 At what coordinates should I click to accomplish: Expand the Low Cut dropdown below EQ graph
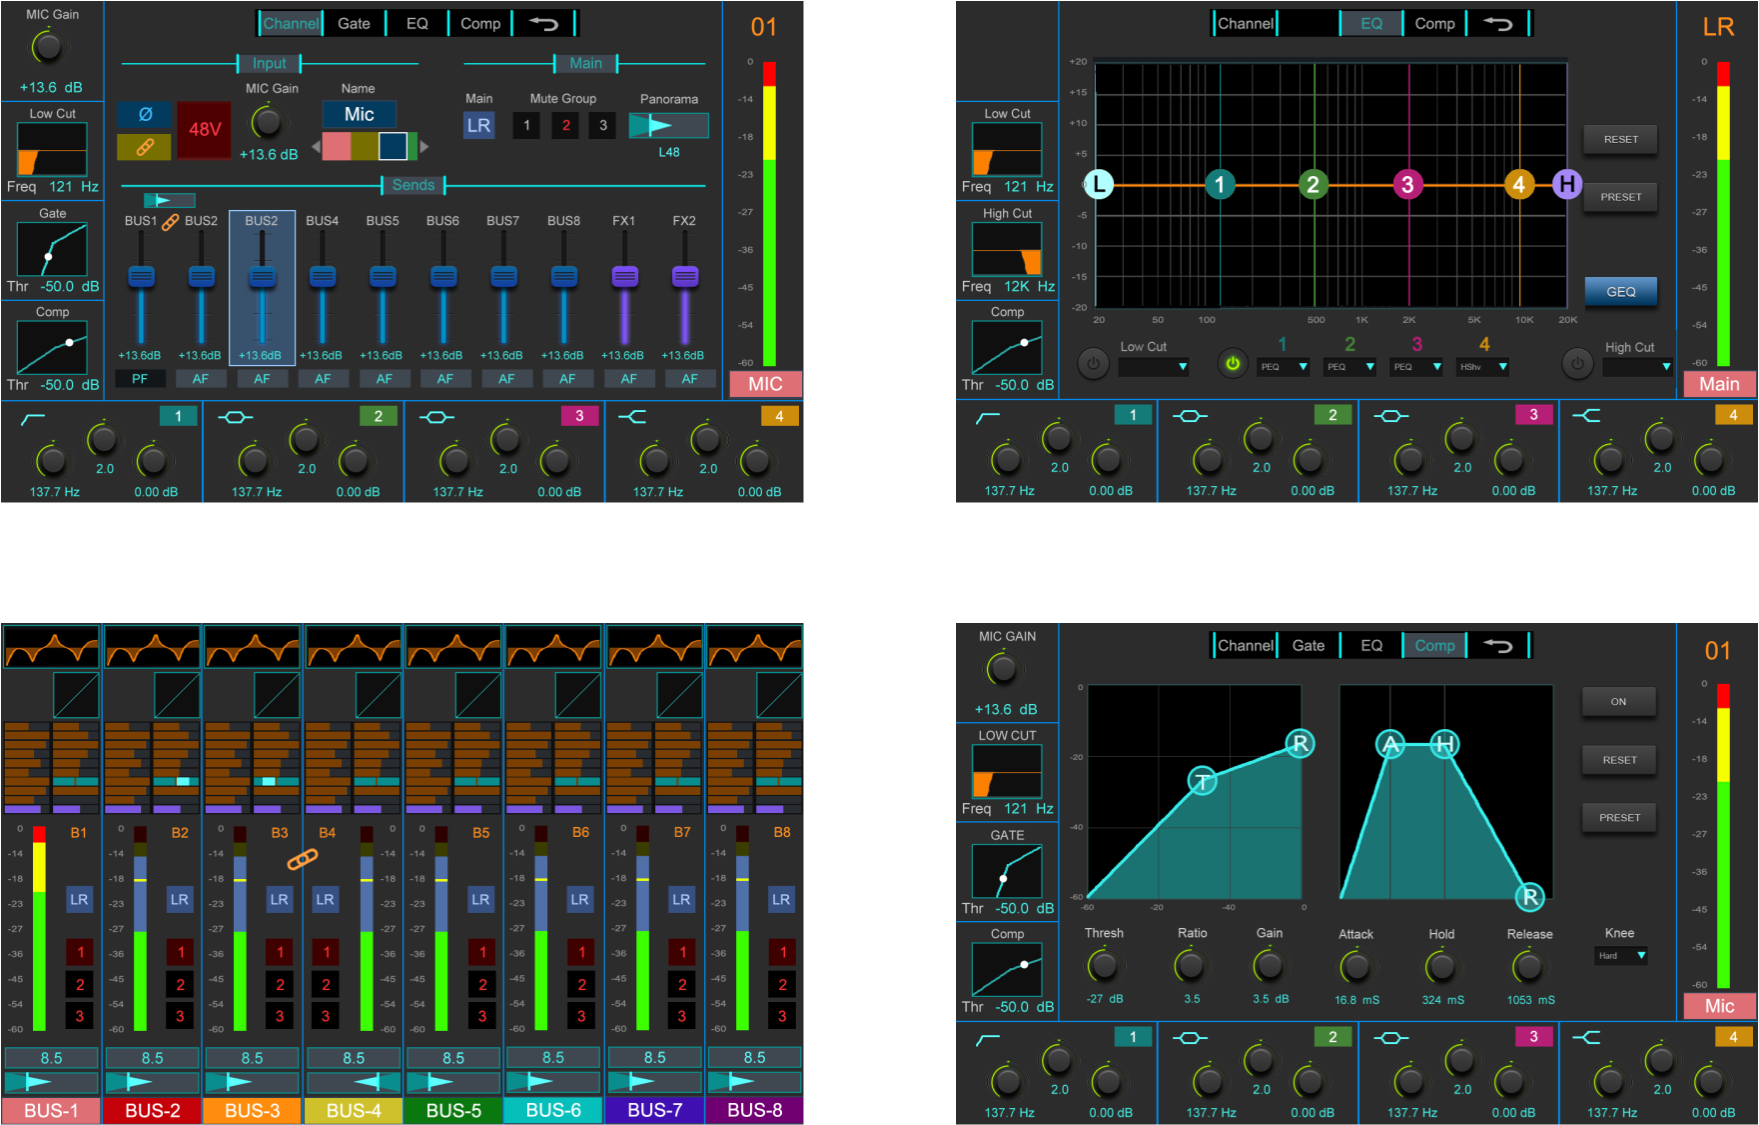[1153, 367]
